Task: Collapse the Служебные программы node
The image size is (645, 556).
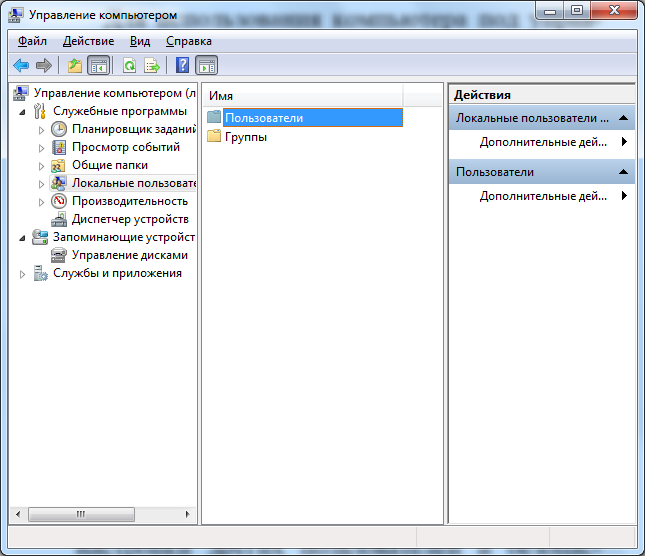Action: tap(22, 112)
